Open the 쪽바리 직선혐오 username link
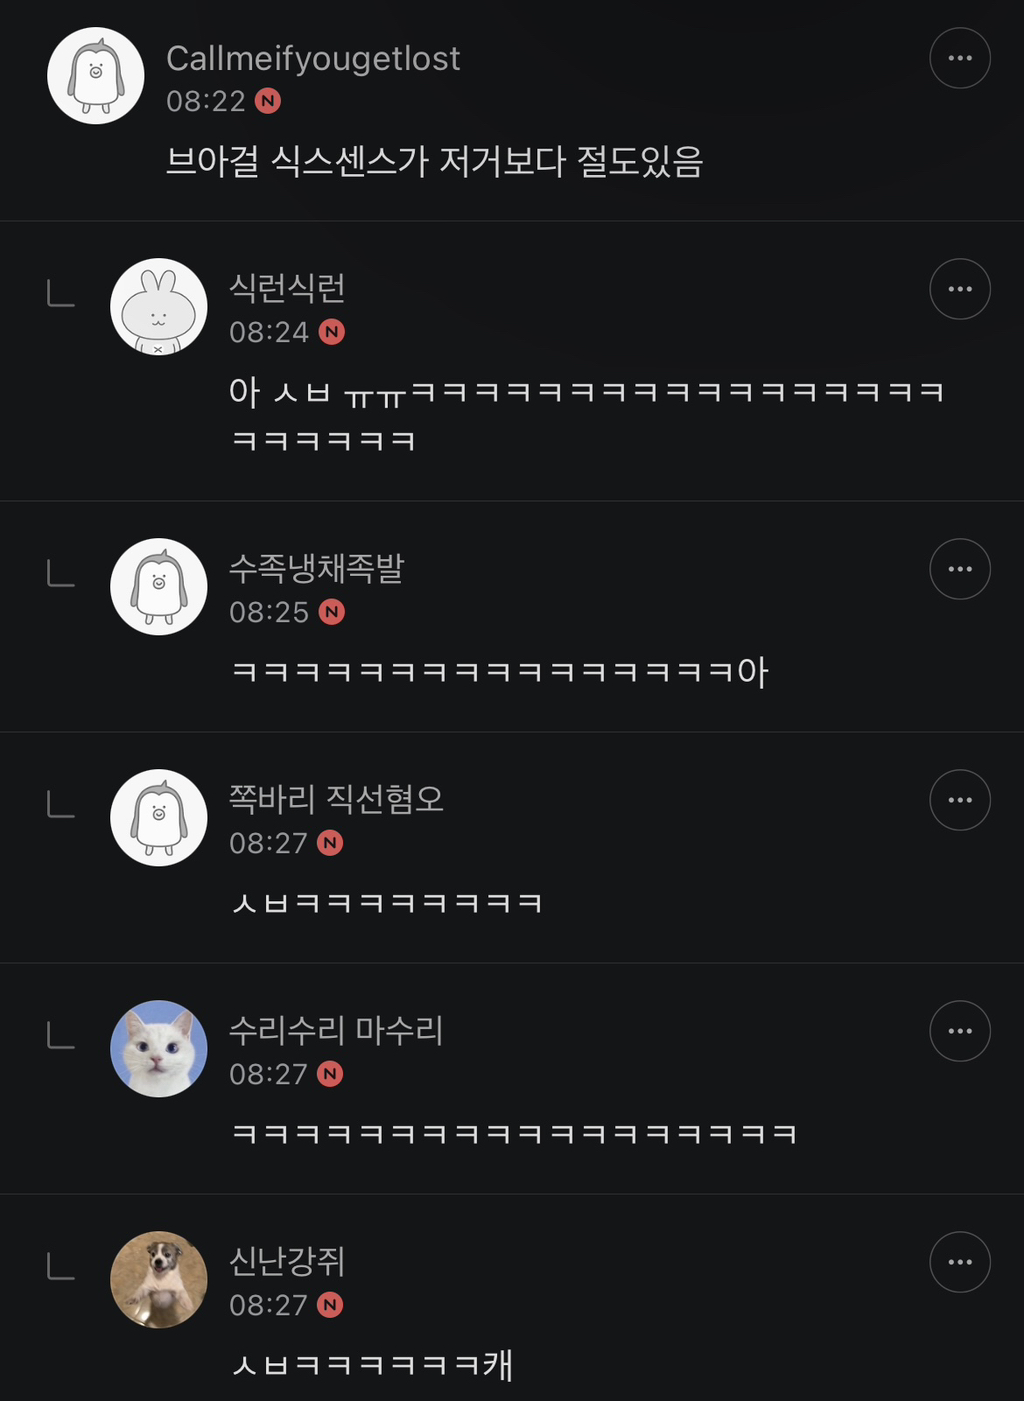 (x=336, y=799)
